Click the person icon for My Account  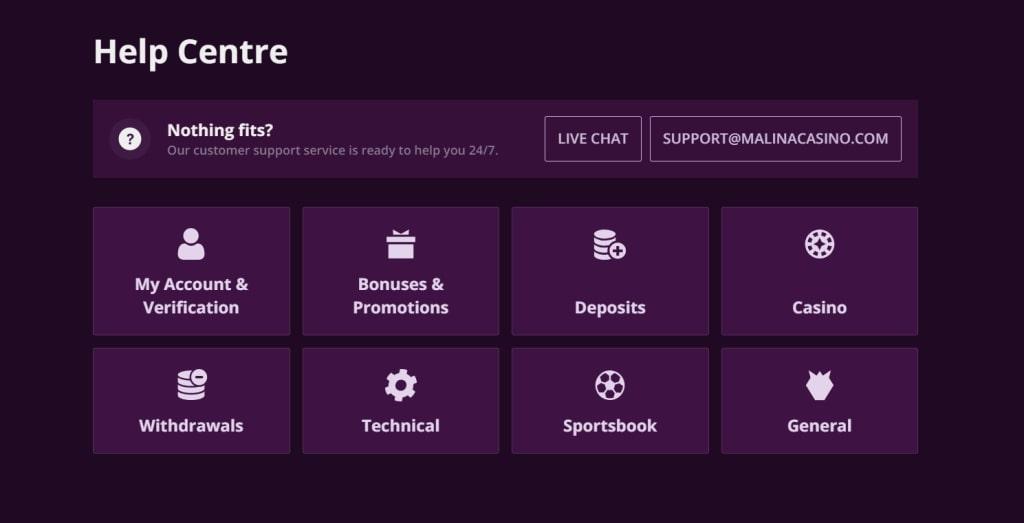pyautogui.click(x=191, y=244)
